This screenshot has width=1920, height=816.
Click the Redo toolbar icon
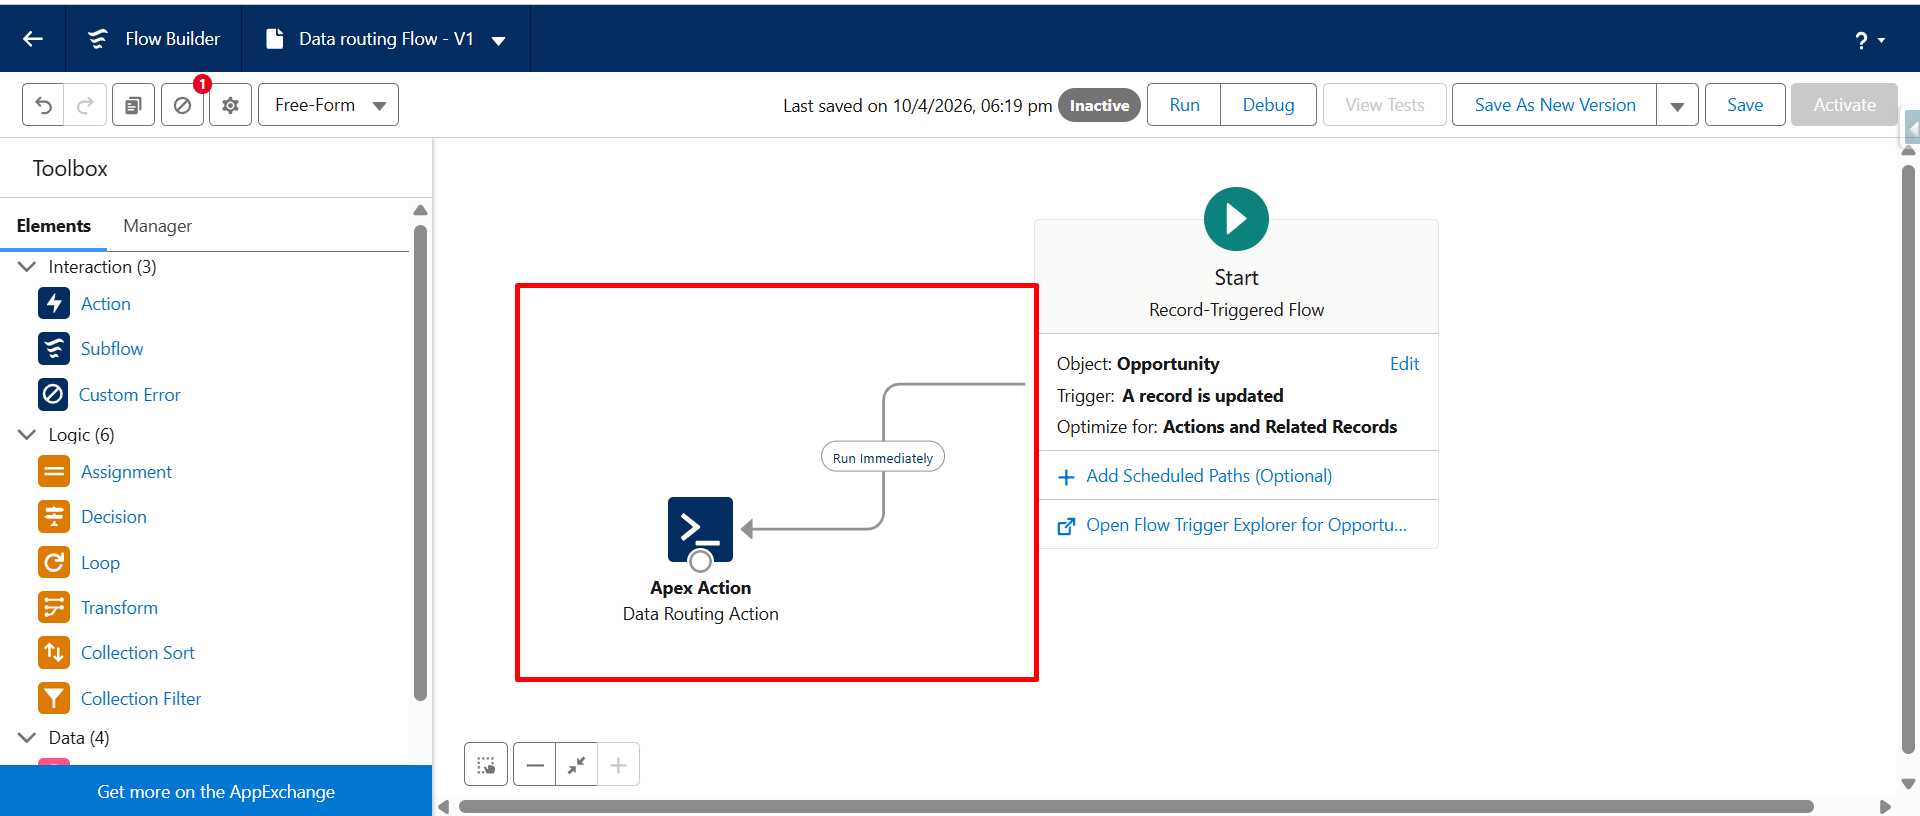(x=85, y=105)
